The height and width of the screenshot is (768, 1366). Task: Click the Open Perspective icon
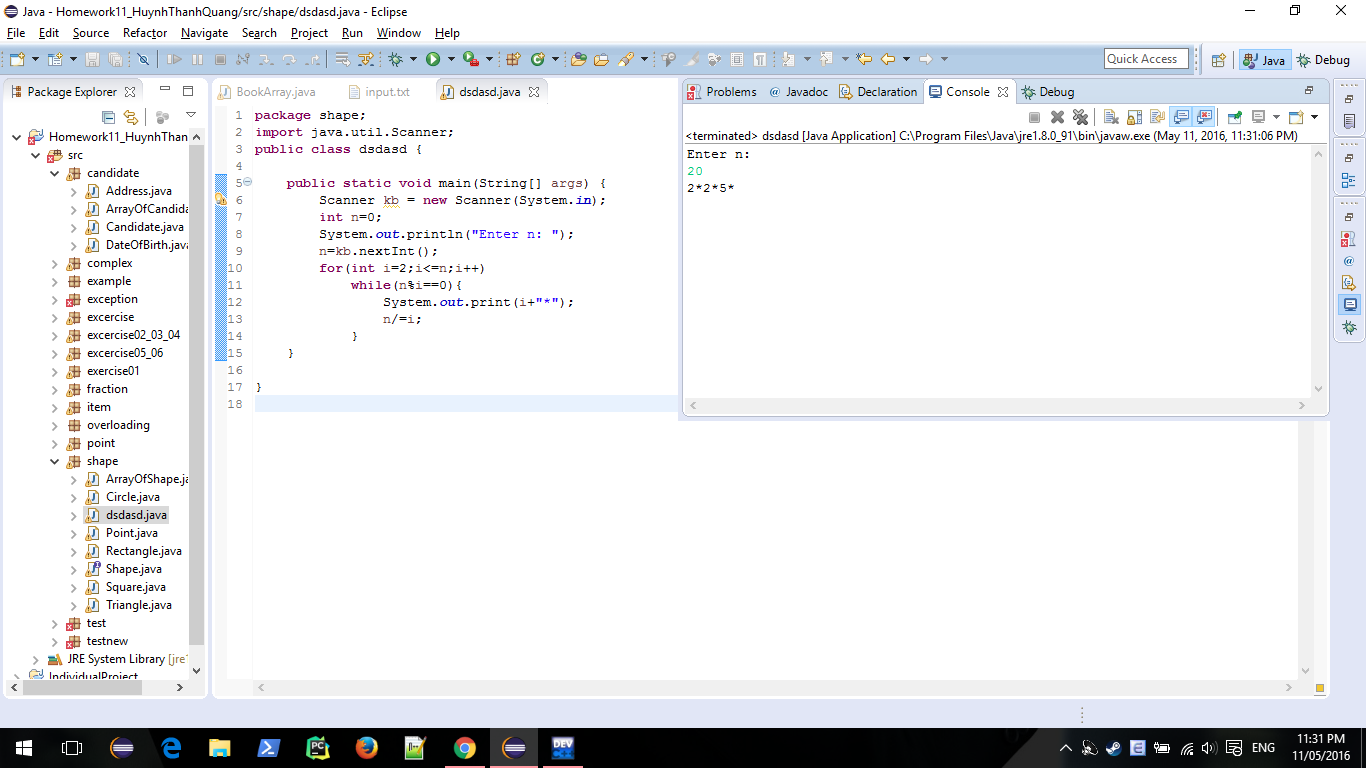pos(1218,60)
